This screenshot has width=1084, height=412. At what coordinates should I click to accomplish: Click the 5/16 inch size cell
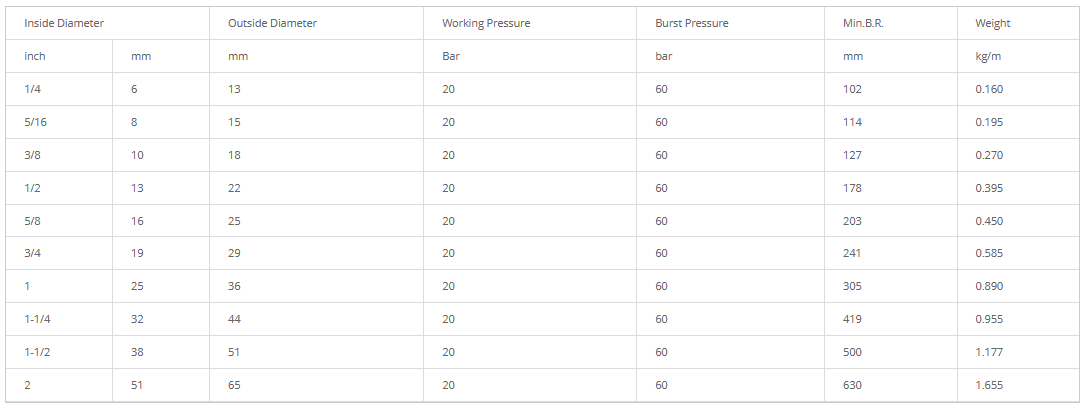tap(35, 122)
